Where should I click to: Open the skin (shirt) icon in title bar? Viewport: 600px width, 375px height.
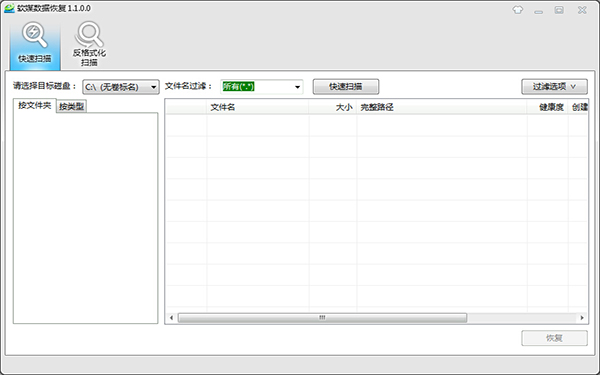click(x=518, y=10)
